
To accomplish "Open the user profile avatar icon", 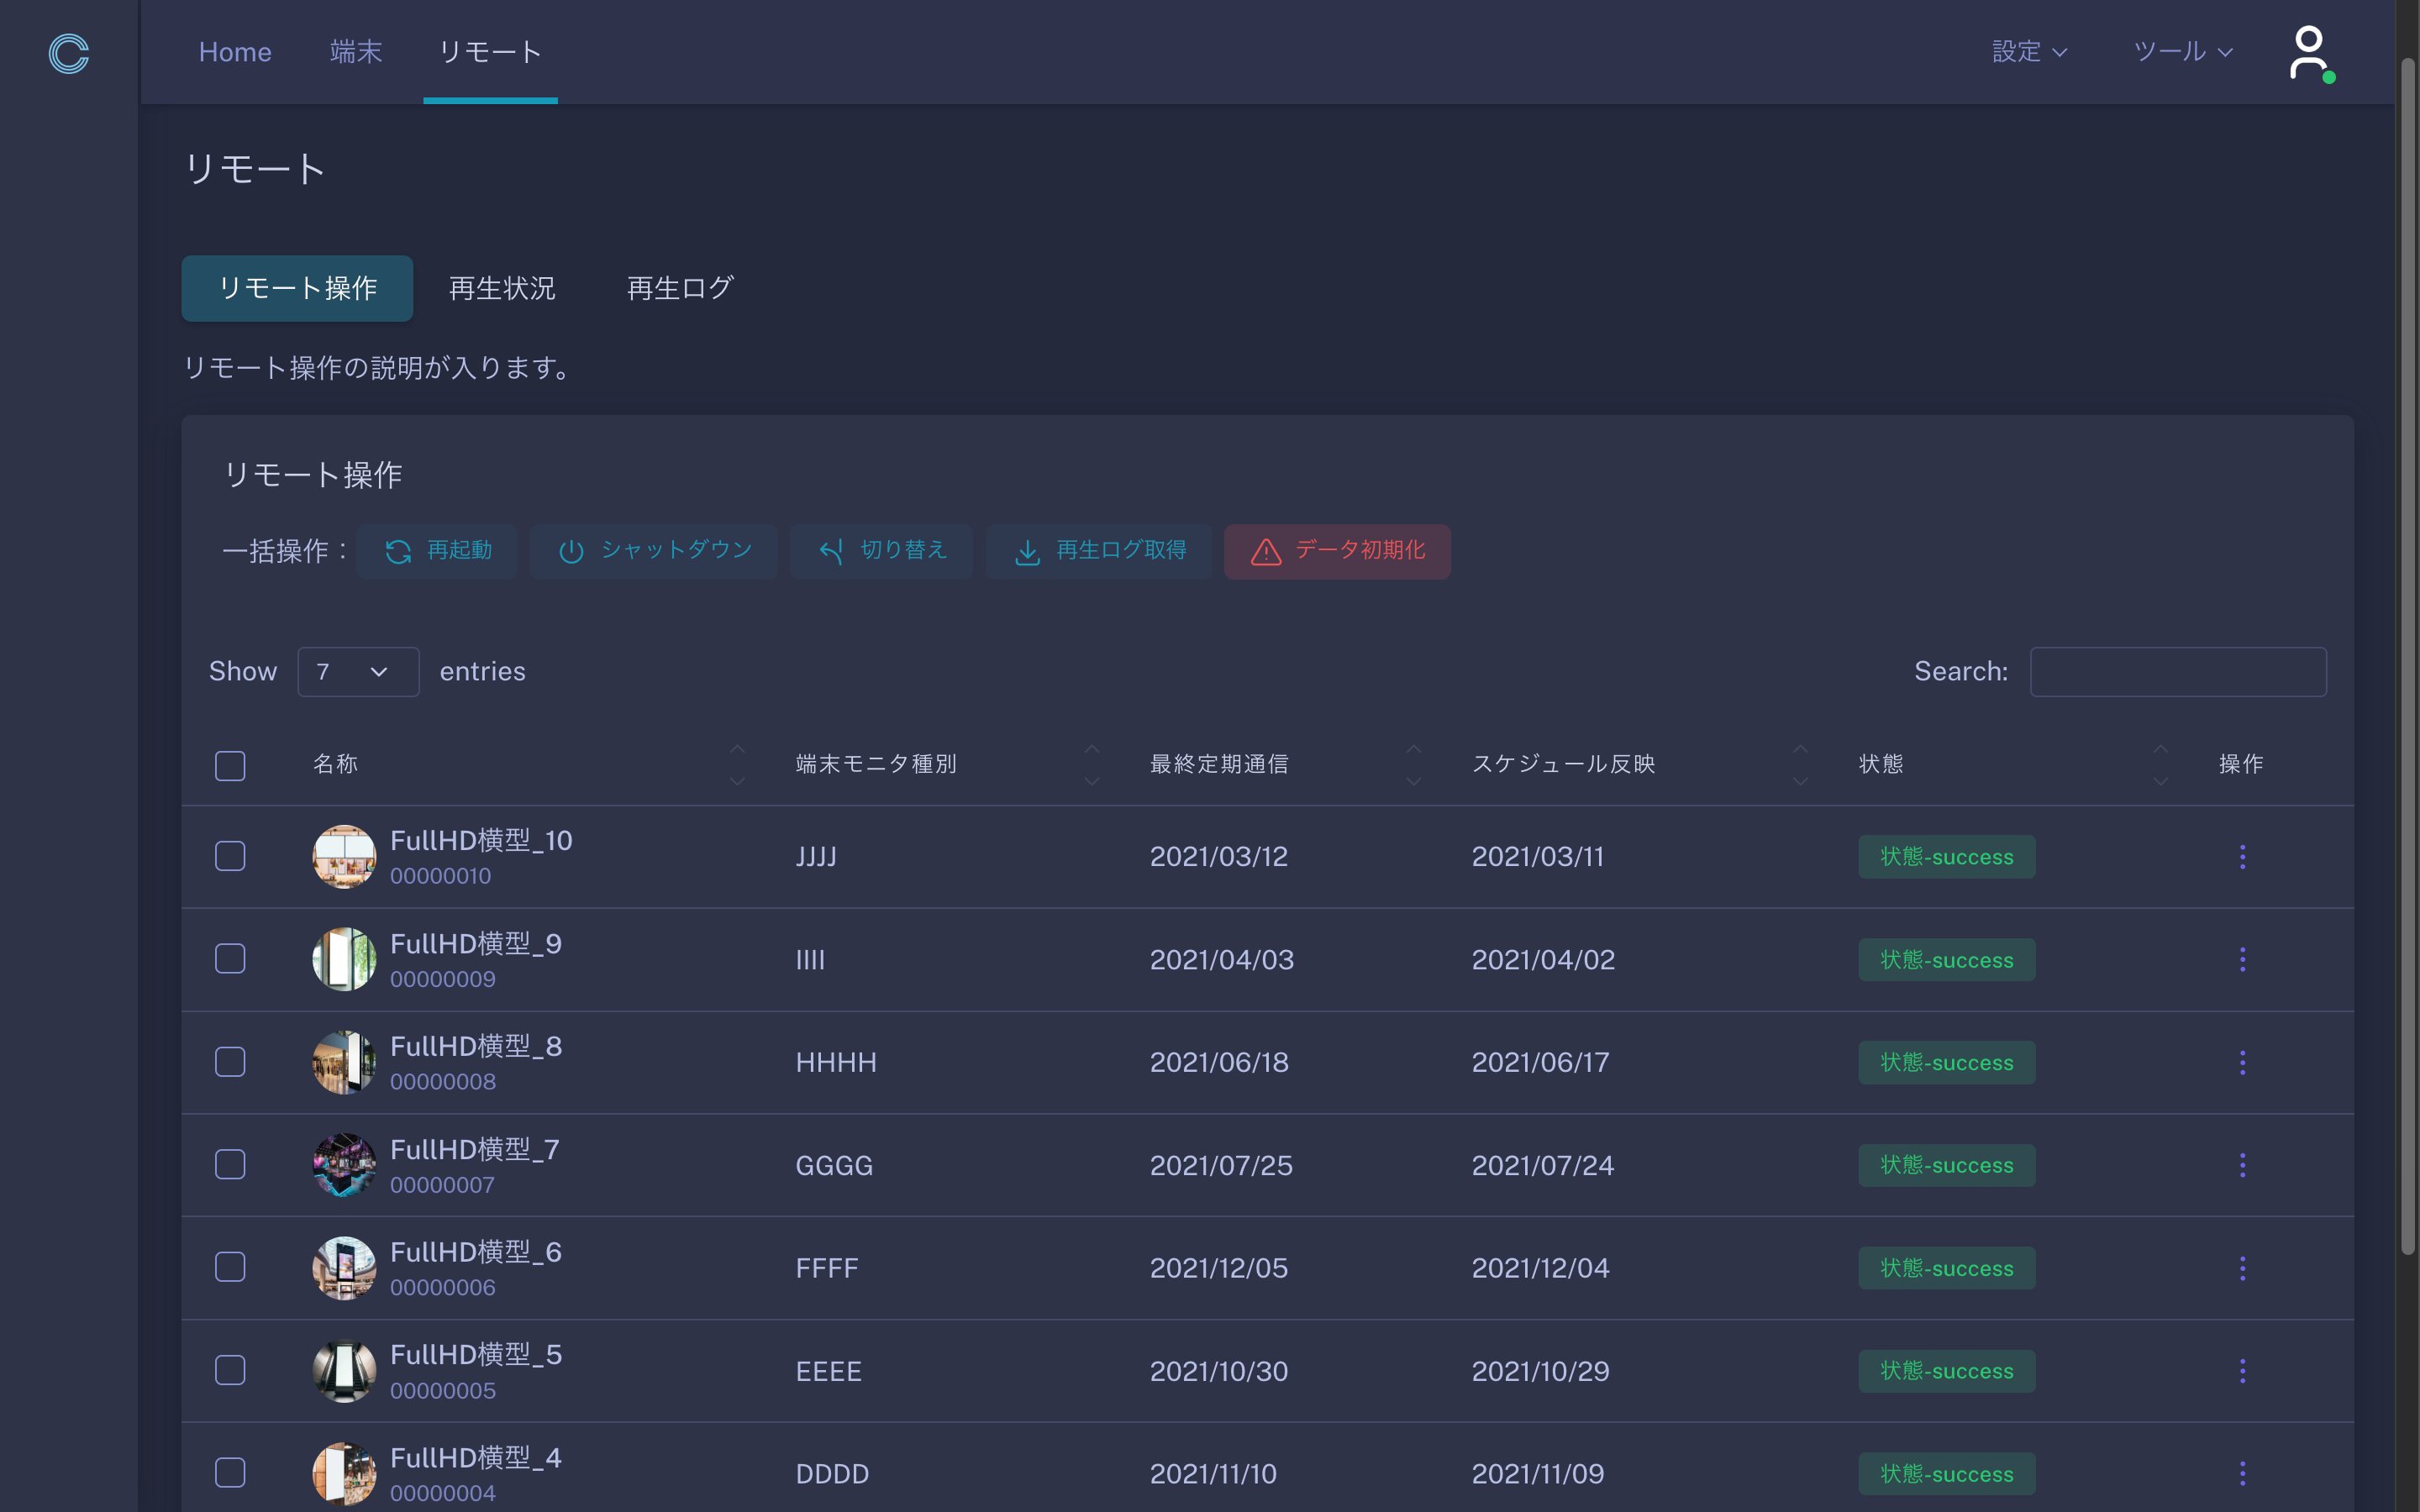I will [2309, 53].
